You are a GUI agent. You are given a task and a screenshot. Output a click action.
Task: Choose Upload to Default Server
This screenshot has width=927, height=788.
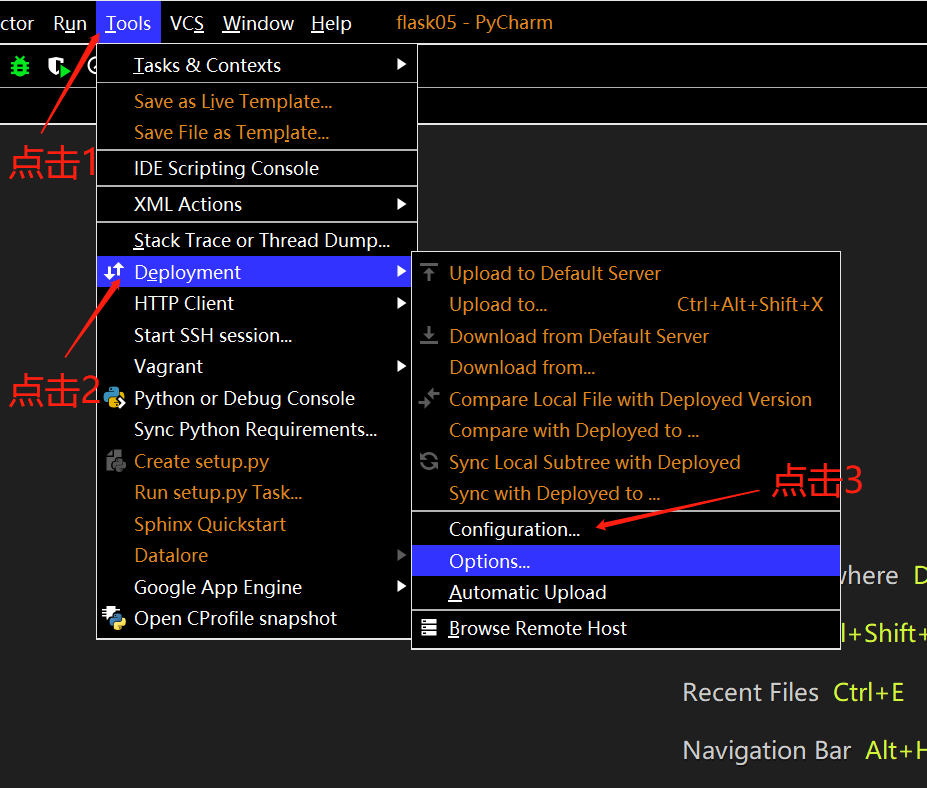pyautogui.click(x=625, y=273)
